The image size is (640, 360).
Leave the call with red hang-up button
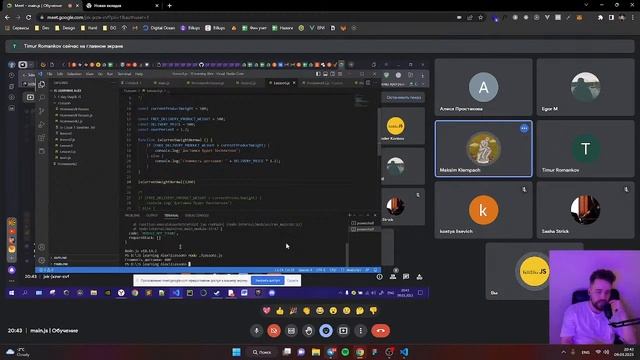coord(380,331)
